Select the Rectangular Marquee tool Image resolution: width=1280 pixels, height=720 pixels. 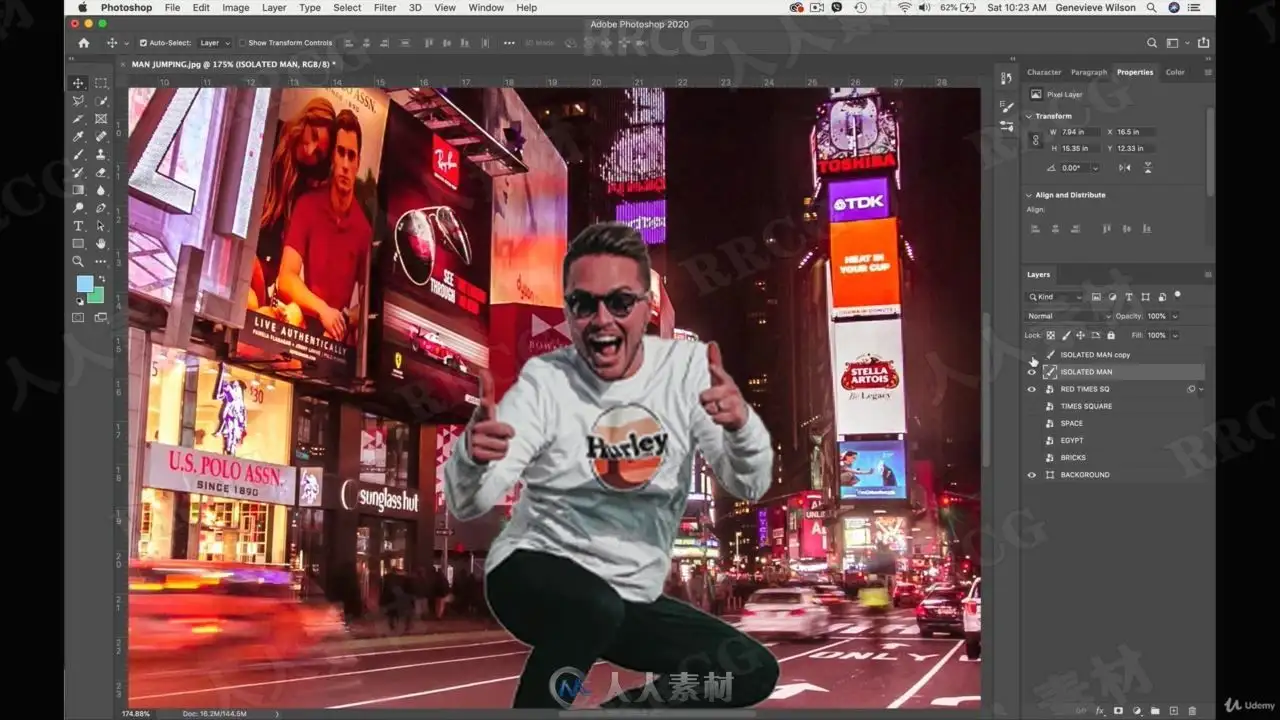point(101,83)
